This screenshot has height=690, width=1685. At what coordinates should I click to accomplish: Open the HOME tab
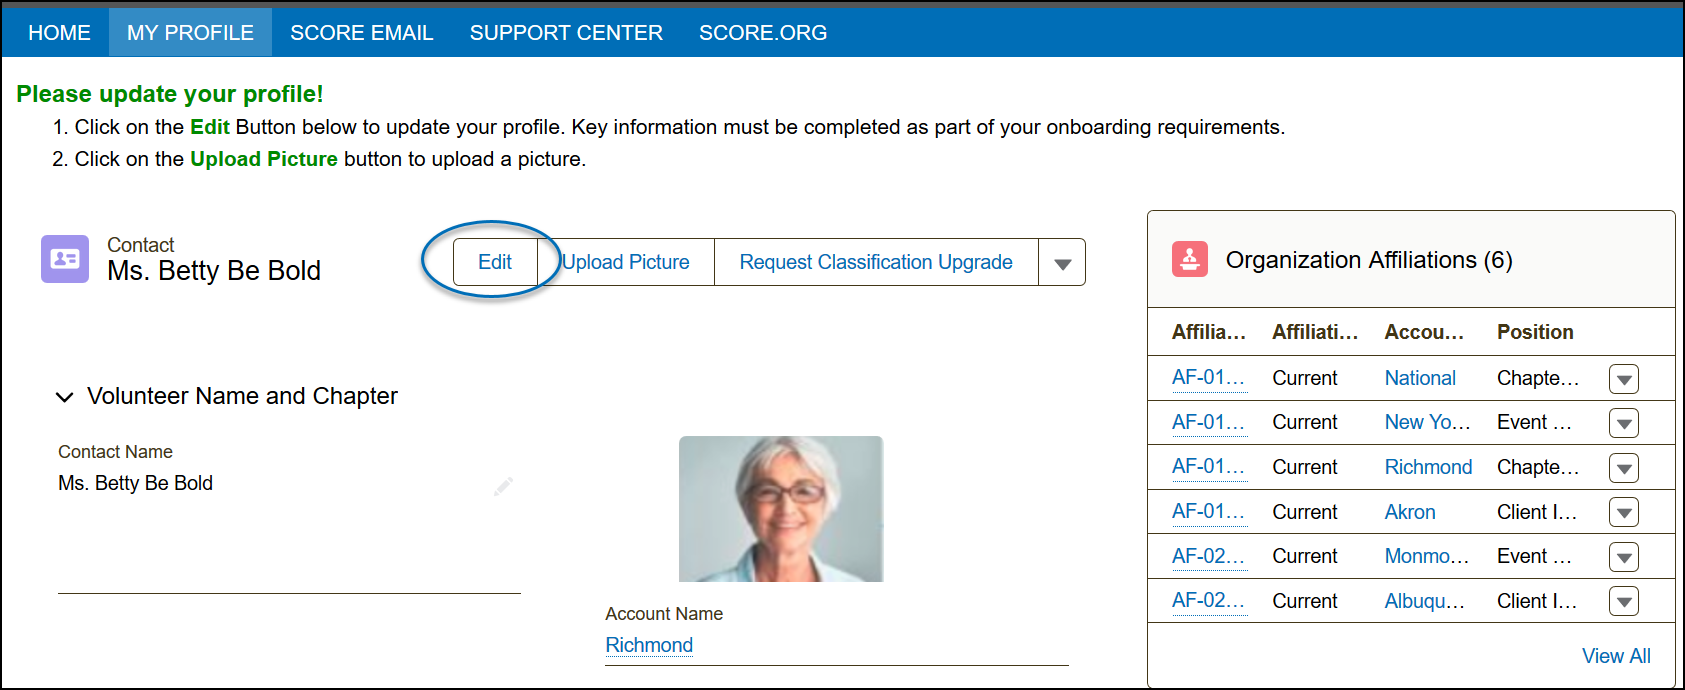click(59, 33)
